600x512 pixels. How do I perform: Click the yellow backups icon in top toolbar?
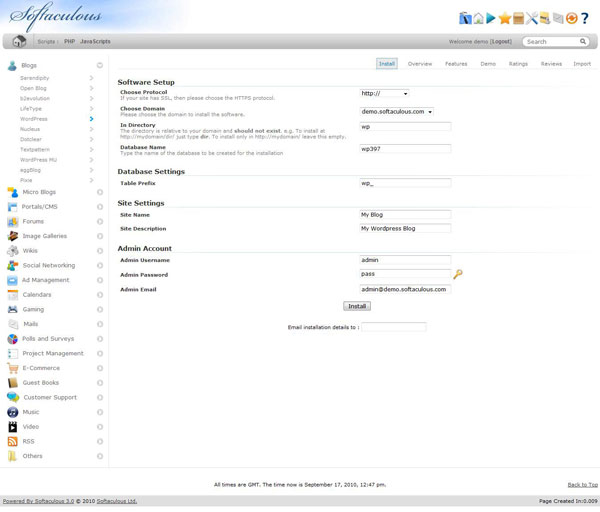point(545,18)
